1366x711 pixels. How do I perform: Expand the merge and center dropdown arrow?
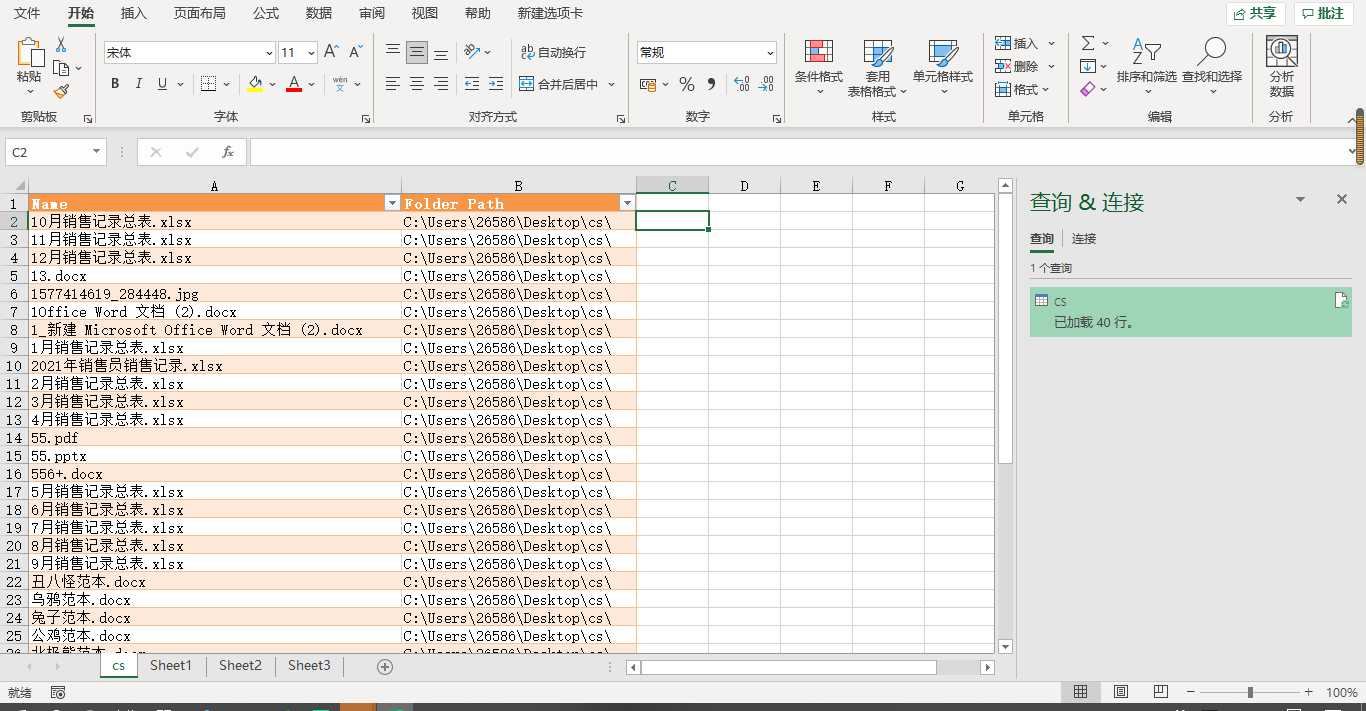click(611, 85)
